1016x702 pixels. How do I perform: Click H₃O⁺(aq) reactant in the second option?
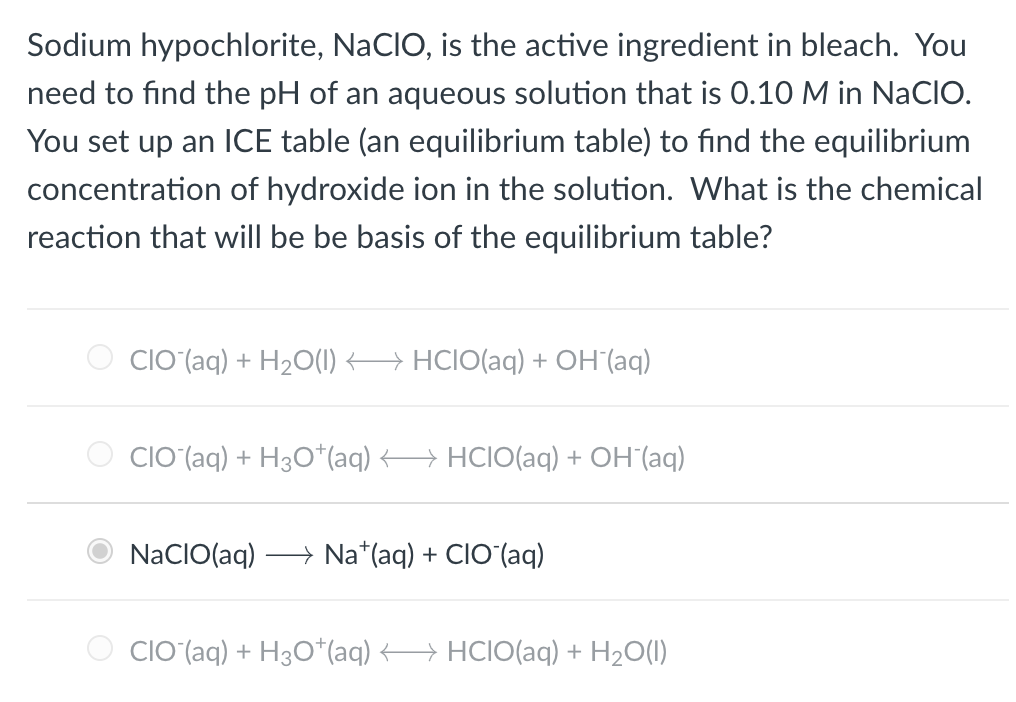tap(315, 458)
